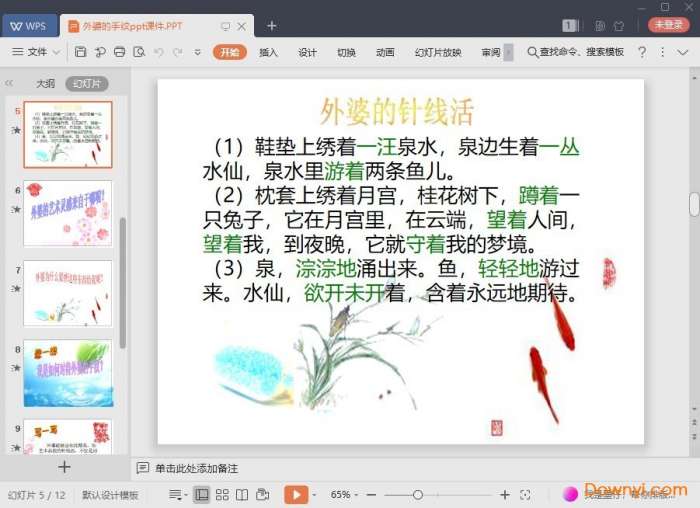Click the animation star under slide 6
The image size is (700, 508).
point(16,209)
